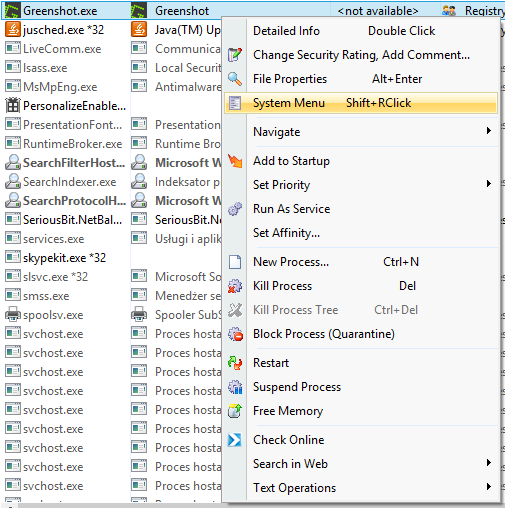Viewport: 505px width, 508px height.
Task: Select Check Online entry
Action: click(361, 440)
